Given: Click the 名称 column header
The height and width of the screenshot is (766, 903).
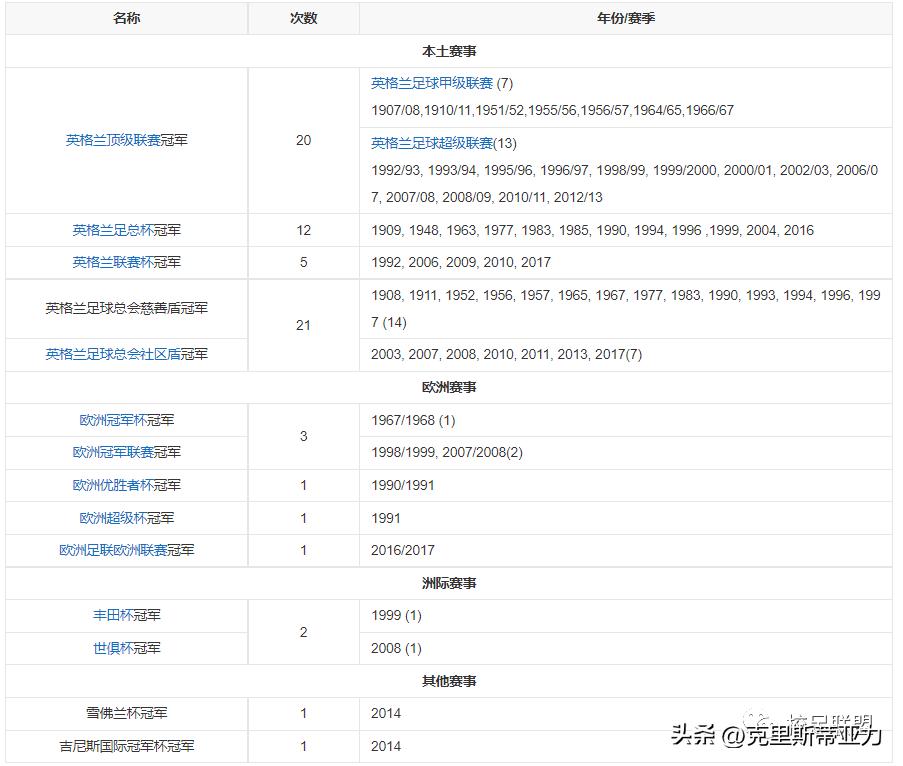Looking at the screenshot, I should [125, 17].
